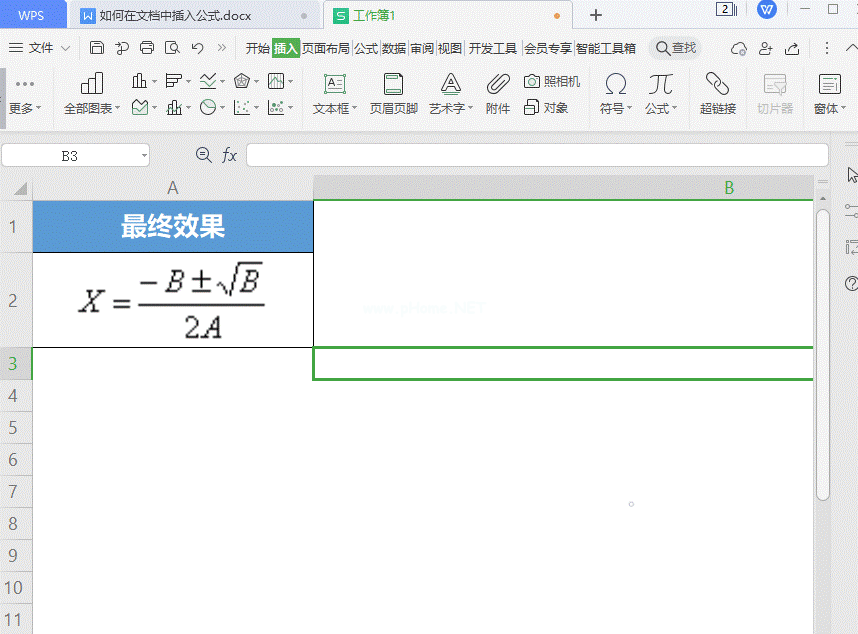Open the Data (数据) ribbon tab
858x634 pixels.
click(394, 48)
